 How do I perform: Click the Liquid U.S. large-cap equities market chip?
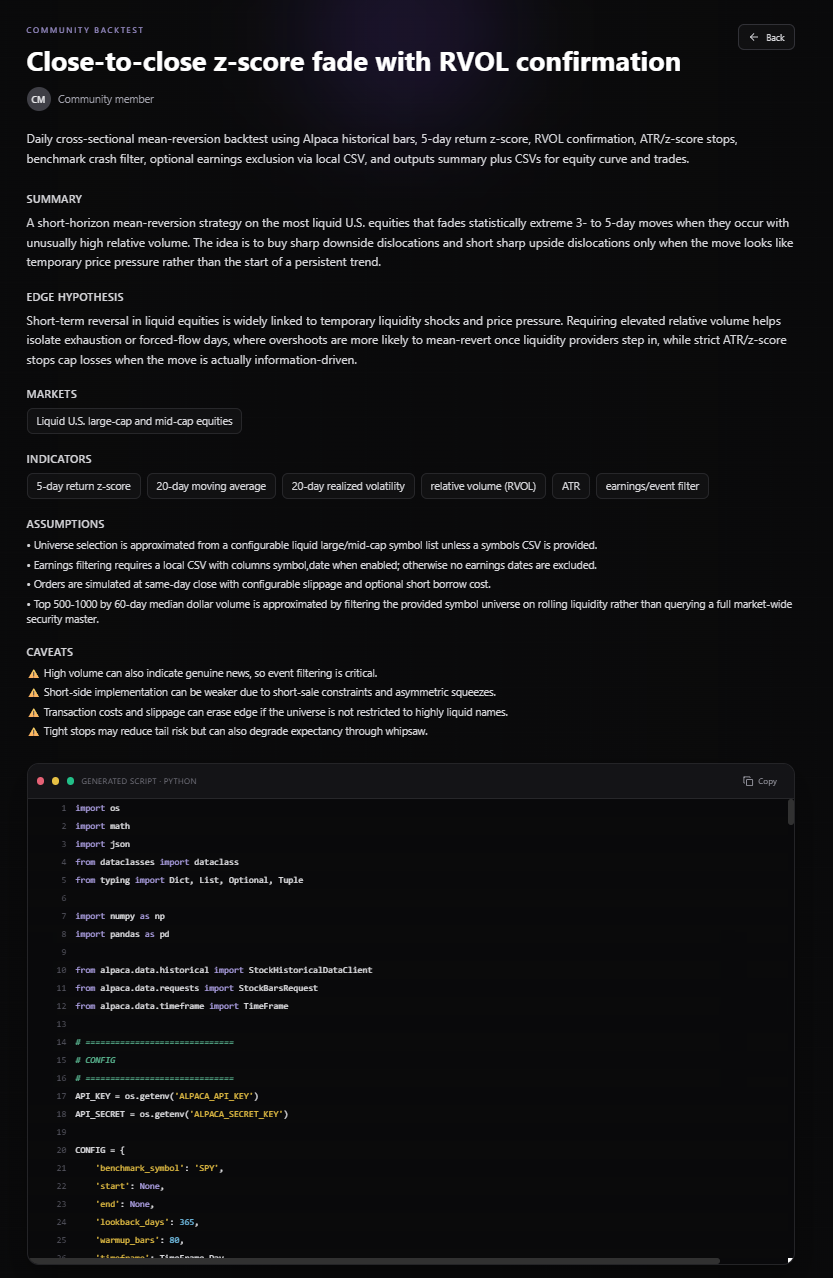tap(134, 421)
